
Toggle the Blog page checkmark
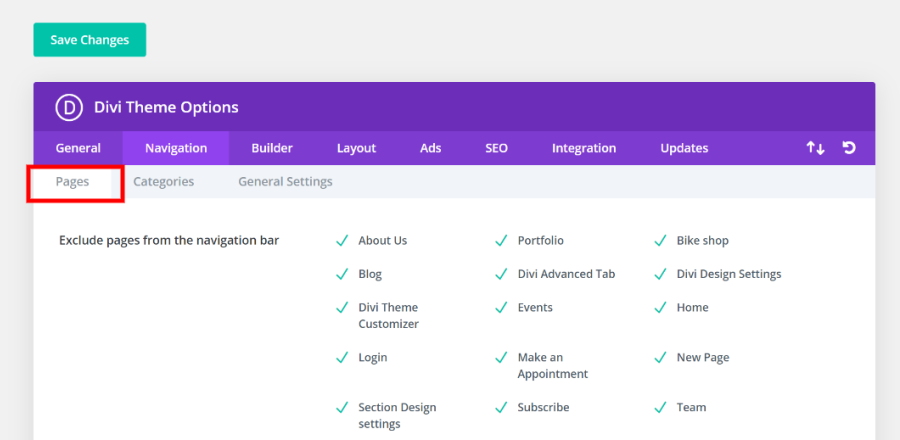[x=342, y=274]
